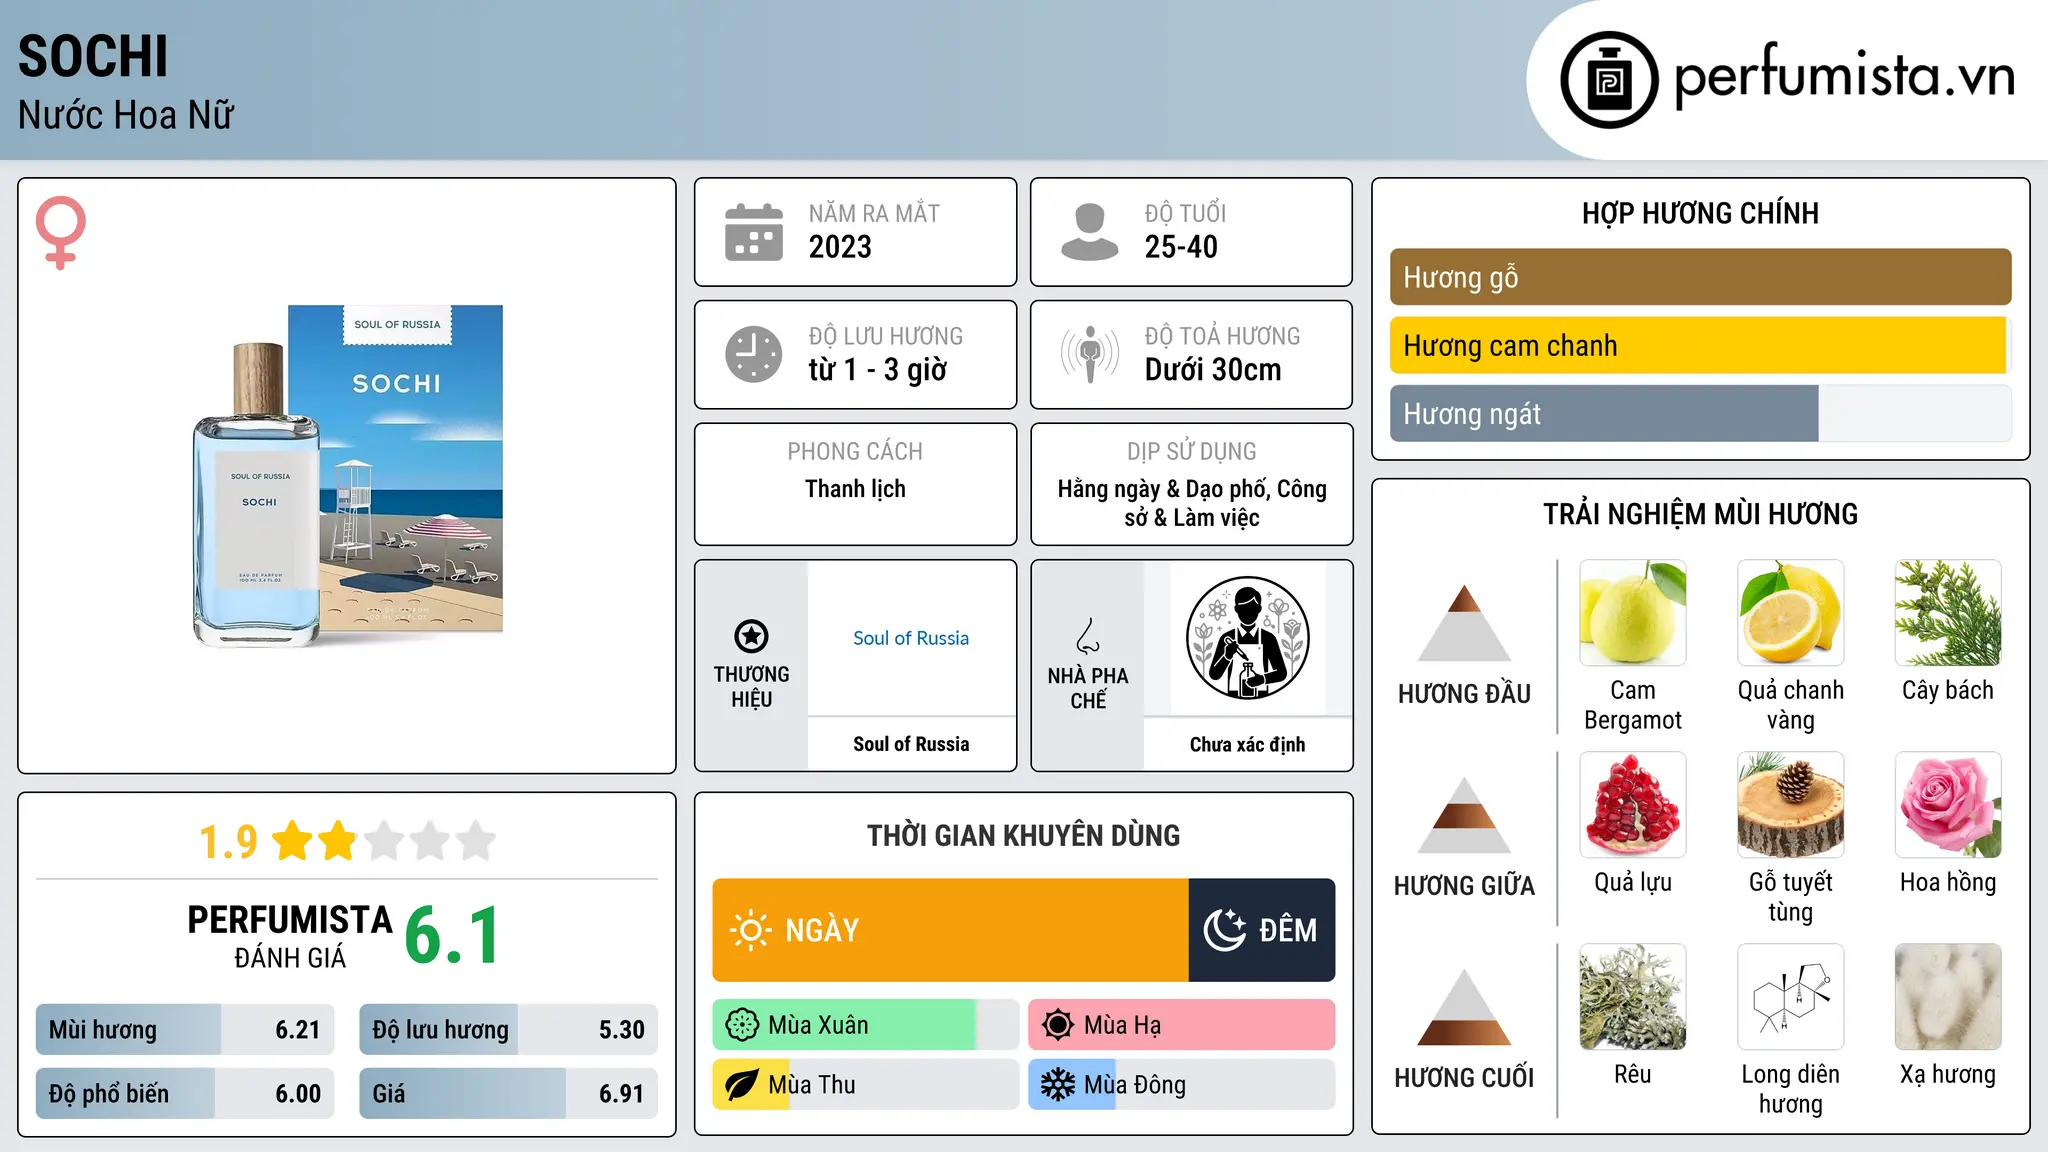Click the launch year 2023 value

[x=840, y=247]
